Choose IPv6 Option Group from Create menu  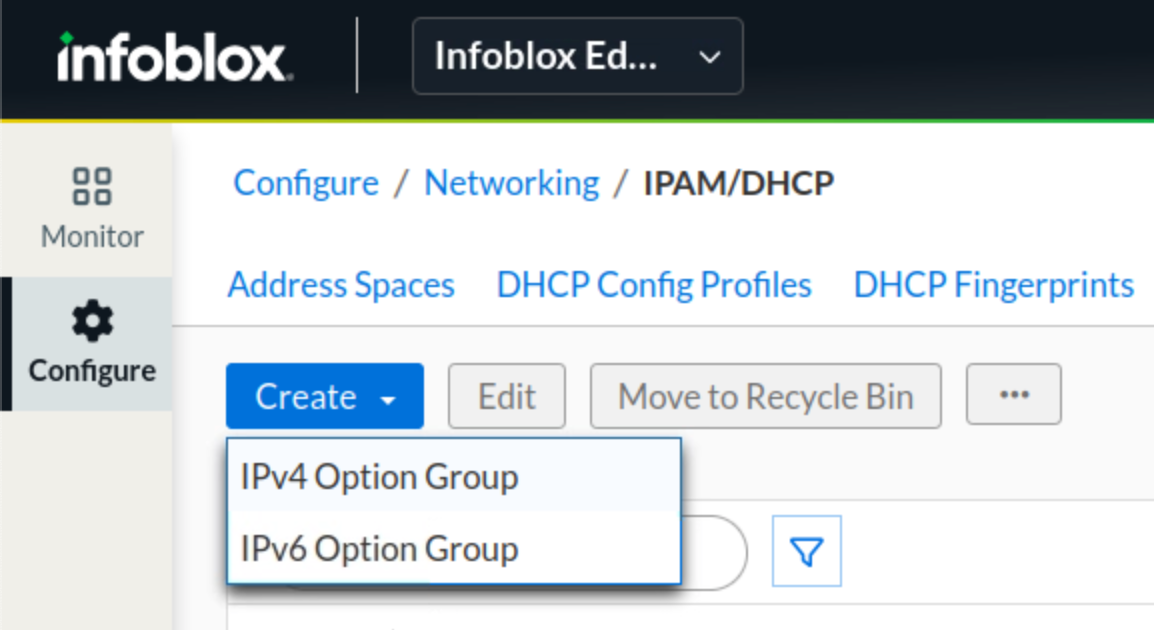380,548
